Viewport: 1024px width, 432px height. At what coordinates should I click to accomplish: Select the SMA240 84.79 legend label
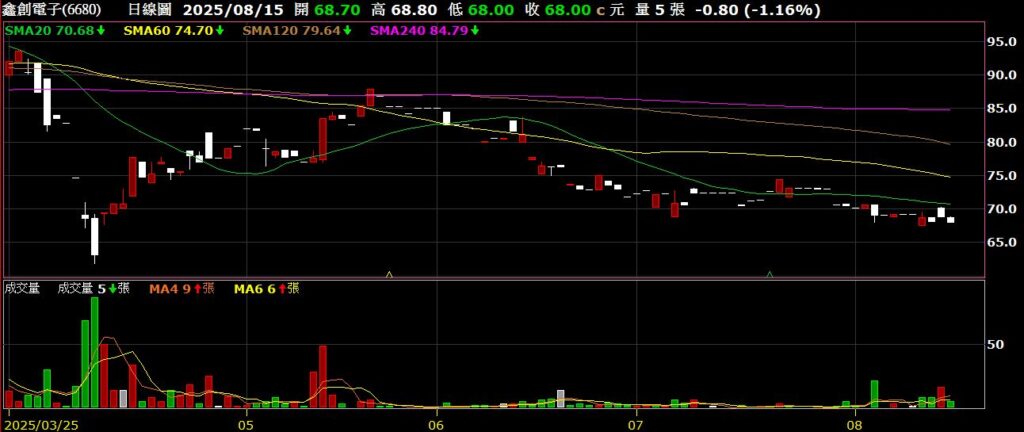[x=419, y=31]
